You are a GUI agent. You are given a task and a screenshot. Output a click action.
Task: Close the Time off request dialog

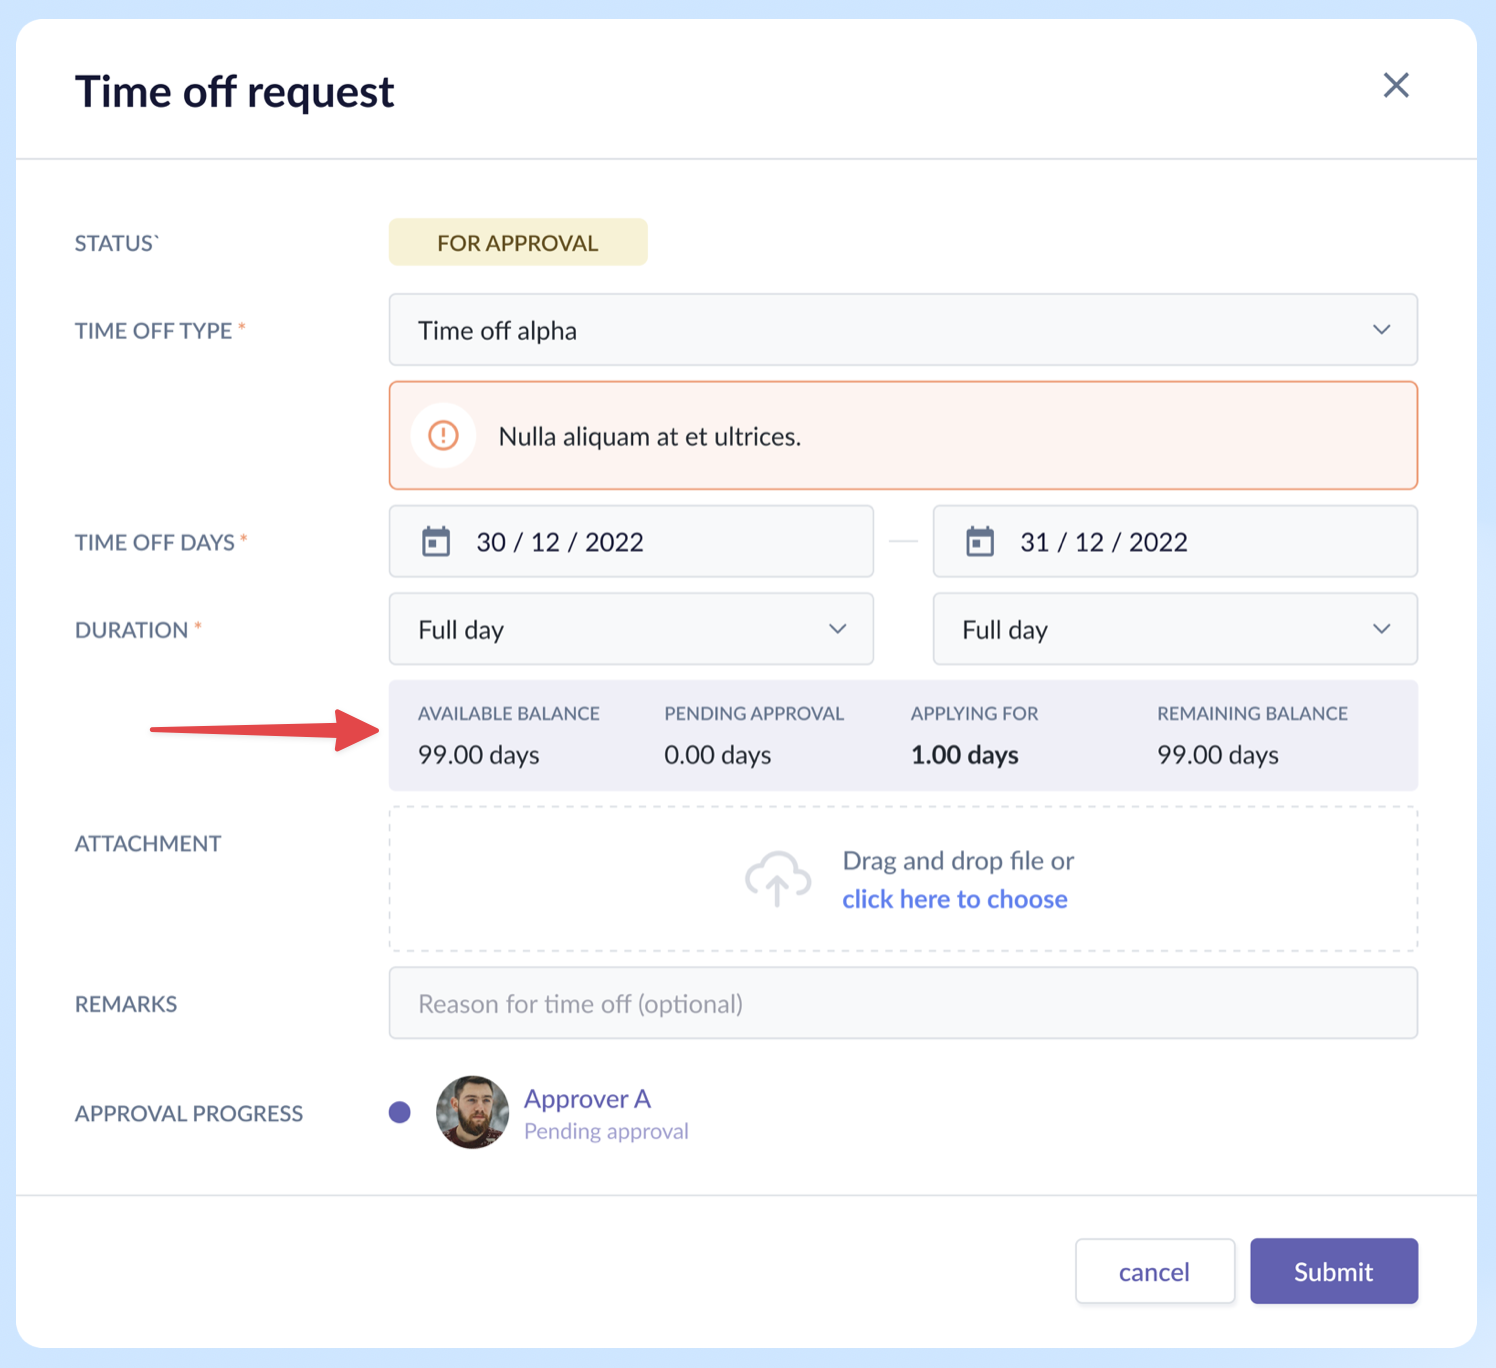pyautogui.click(x=1396, y=86)
